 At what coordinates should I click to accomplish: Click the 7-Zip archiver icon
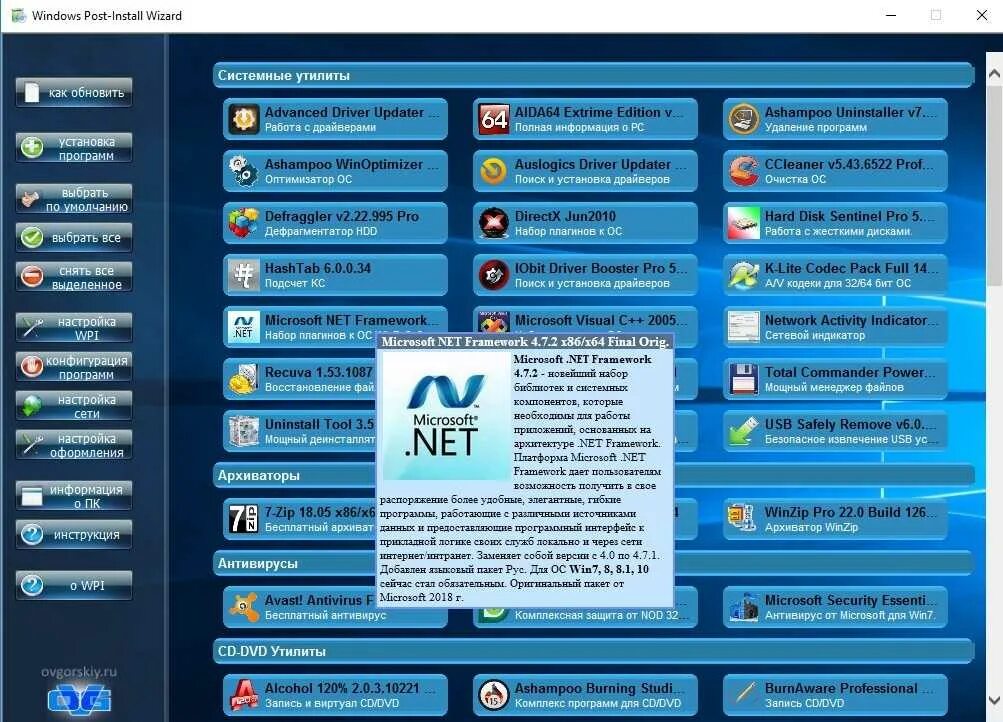pyautogui.click(x=244, y=519)
